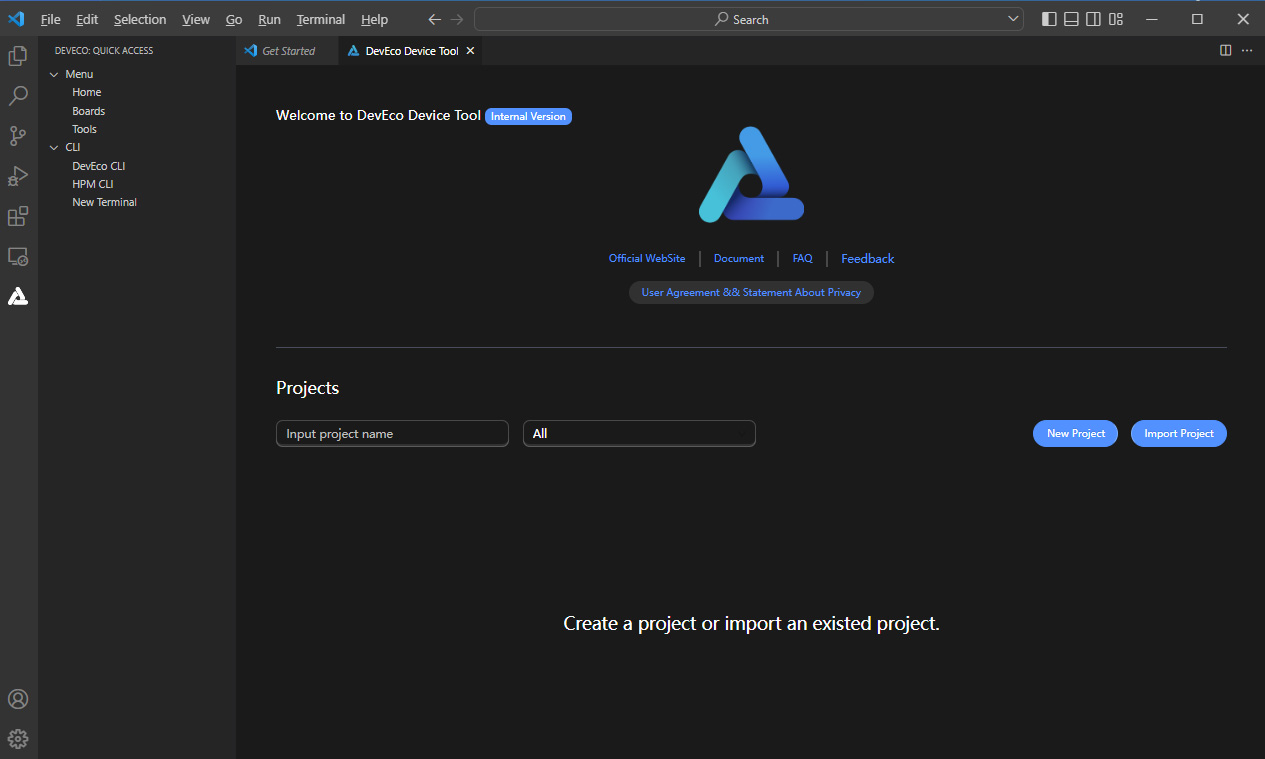1265x759 pixels.
Task: Switch to the Get Started tab
Action: (x=288, y=51)
